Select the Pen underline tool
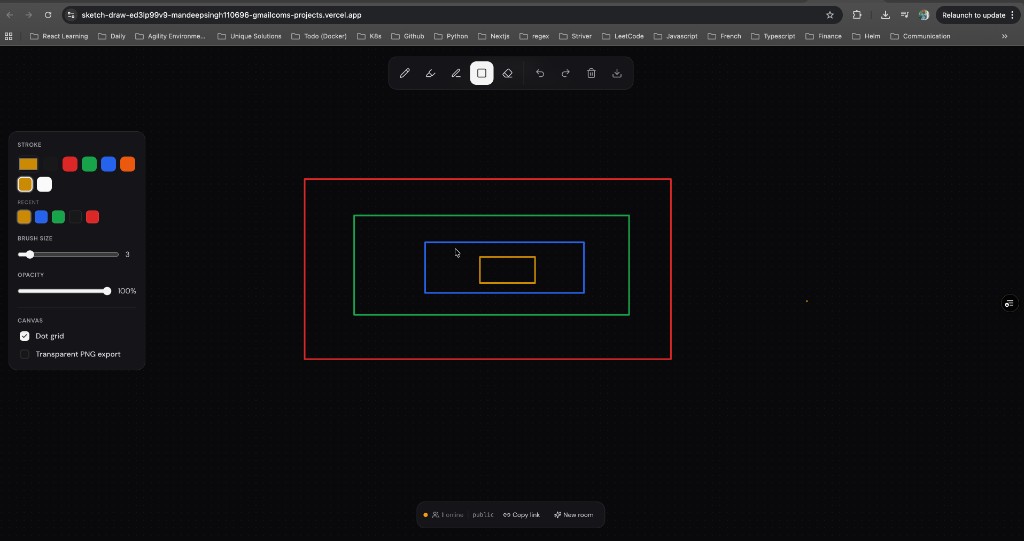Image resolution: width=1024 pixels, height=541 pixels. (x=456, y=73)
